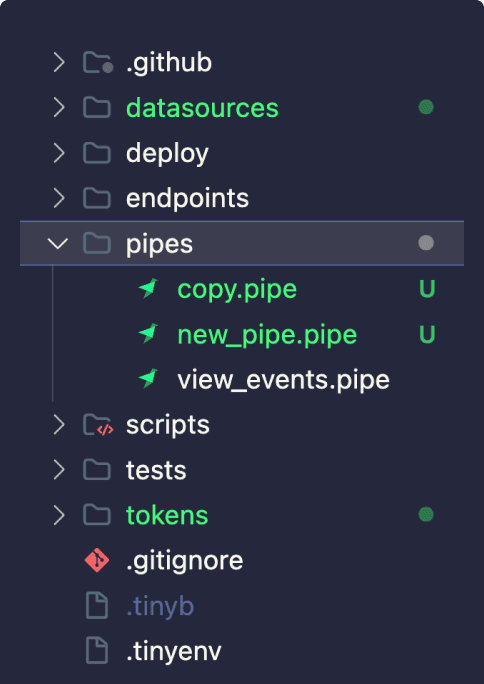Screen dimensions: 484x684
Task: Click the file icon beside .tinyenv
Action: pos(97,651)
